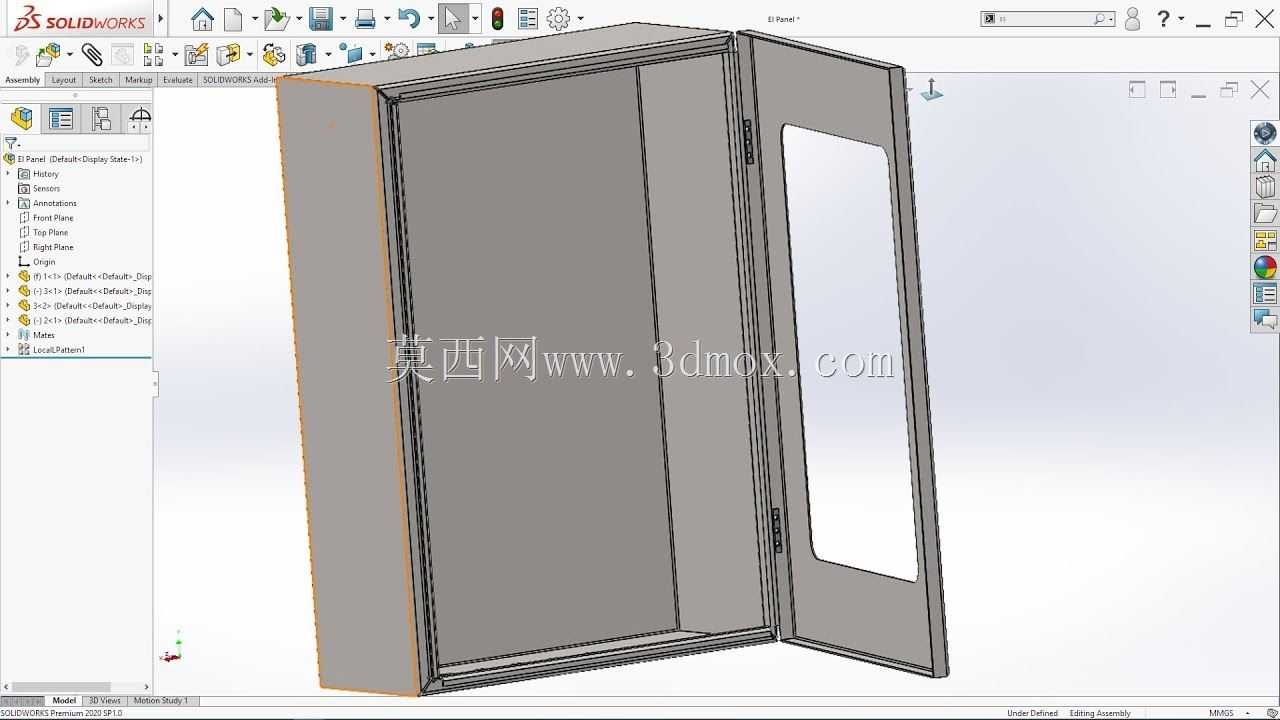The width and height of the screenshot is (1280, 720).
Task: Open the Options gear dropdown arrow
Action: [580, 18]
